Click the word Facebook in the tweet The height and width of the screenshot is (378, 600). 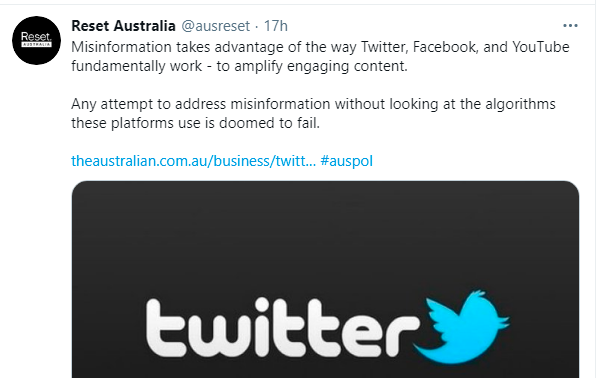[x=445, y=47]
